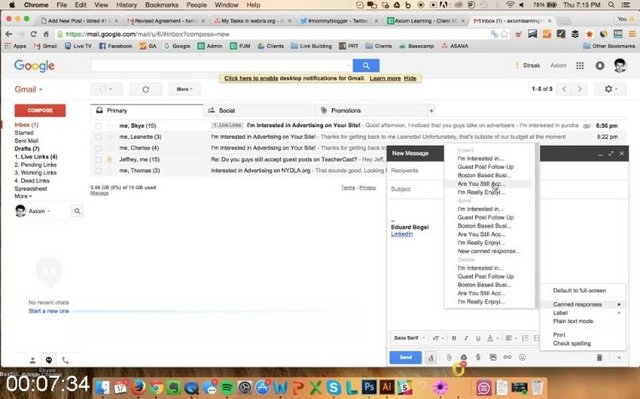Image resolution: width=640 pixels, height=399 pixels.
Task: Open the More actions dropdown
Action: [x=184, y=89]
